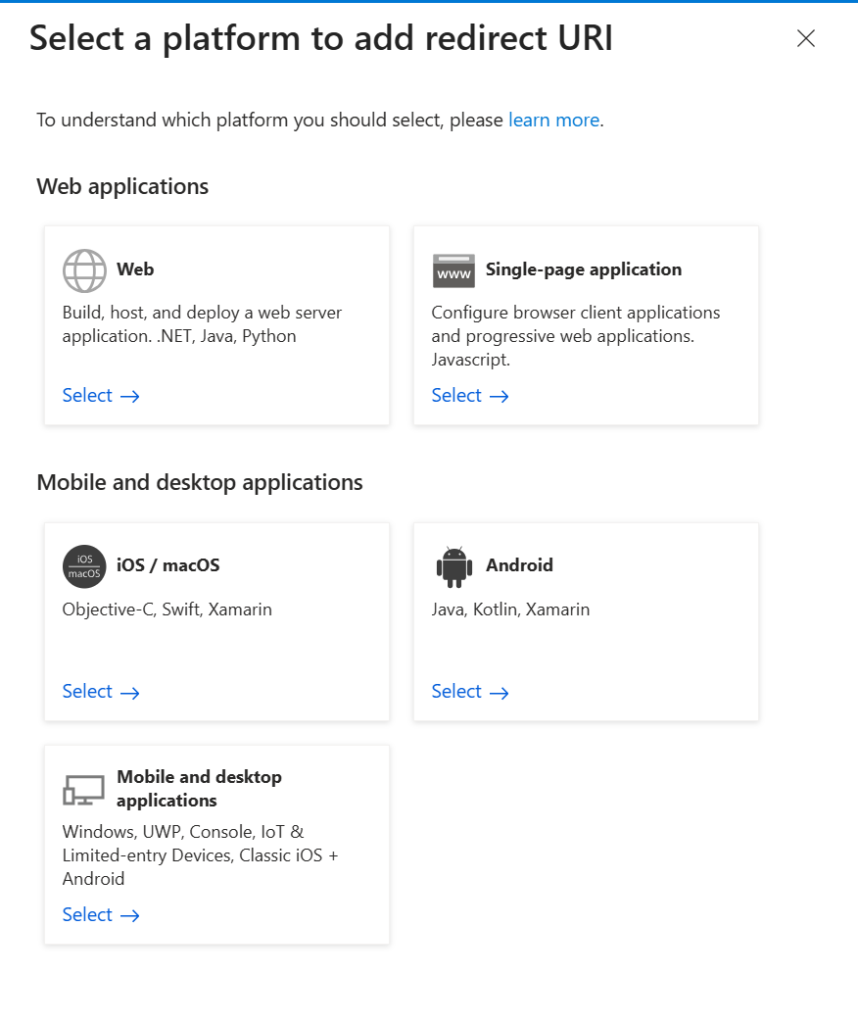Click the desktop monitor icon
Image resolution: width=858 pixels, height=1024 pixels.
pos(84,790)
